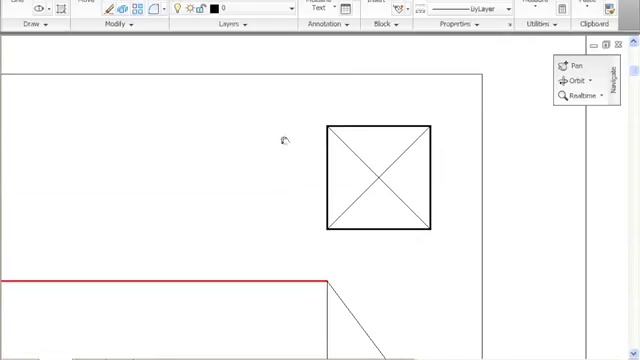Select the red horizontal line
This screenshot has height=360, width=640.
[x=163, y=281]
